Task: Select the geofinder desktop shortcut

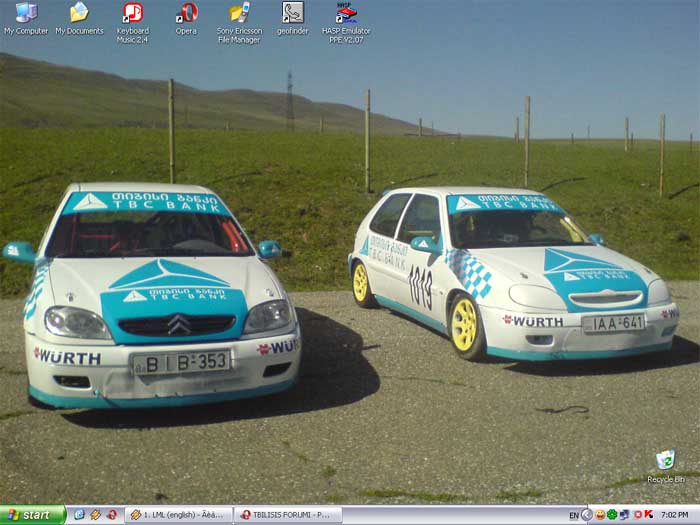Action: tap(293, 19)
